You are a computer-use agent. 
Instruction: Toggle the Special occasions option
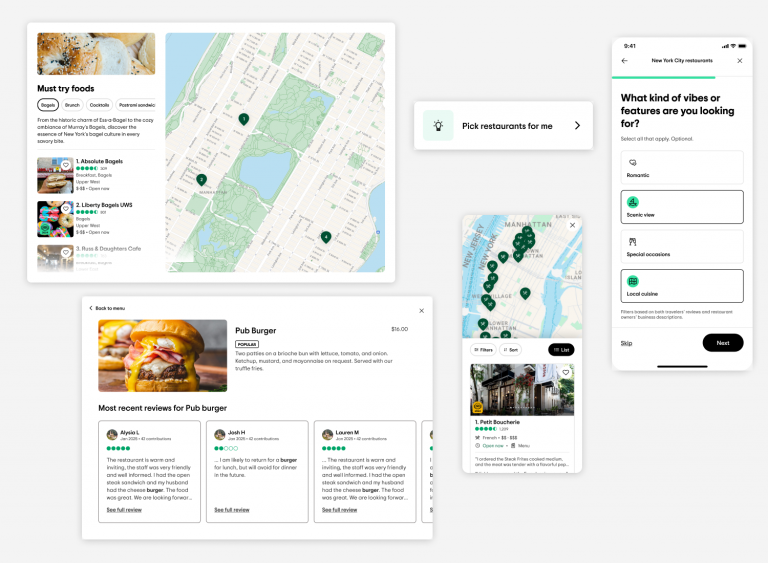[682, 246]
